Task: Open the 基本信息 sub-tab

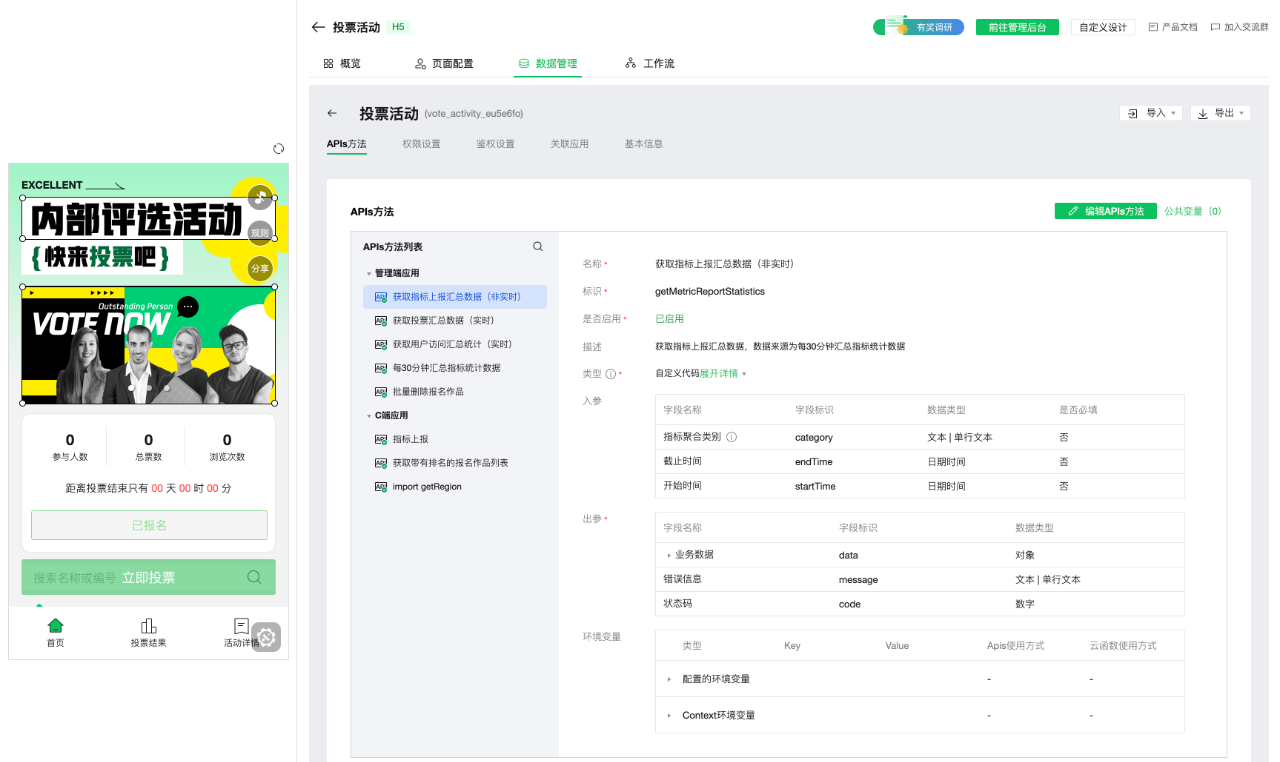Action: pos(643,144)
